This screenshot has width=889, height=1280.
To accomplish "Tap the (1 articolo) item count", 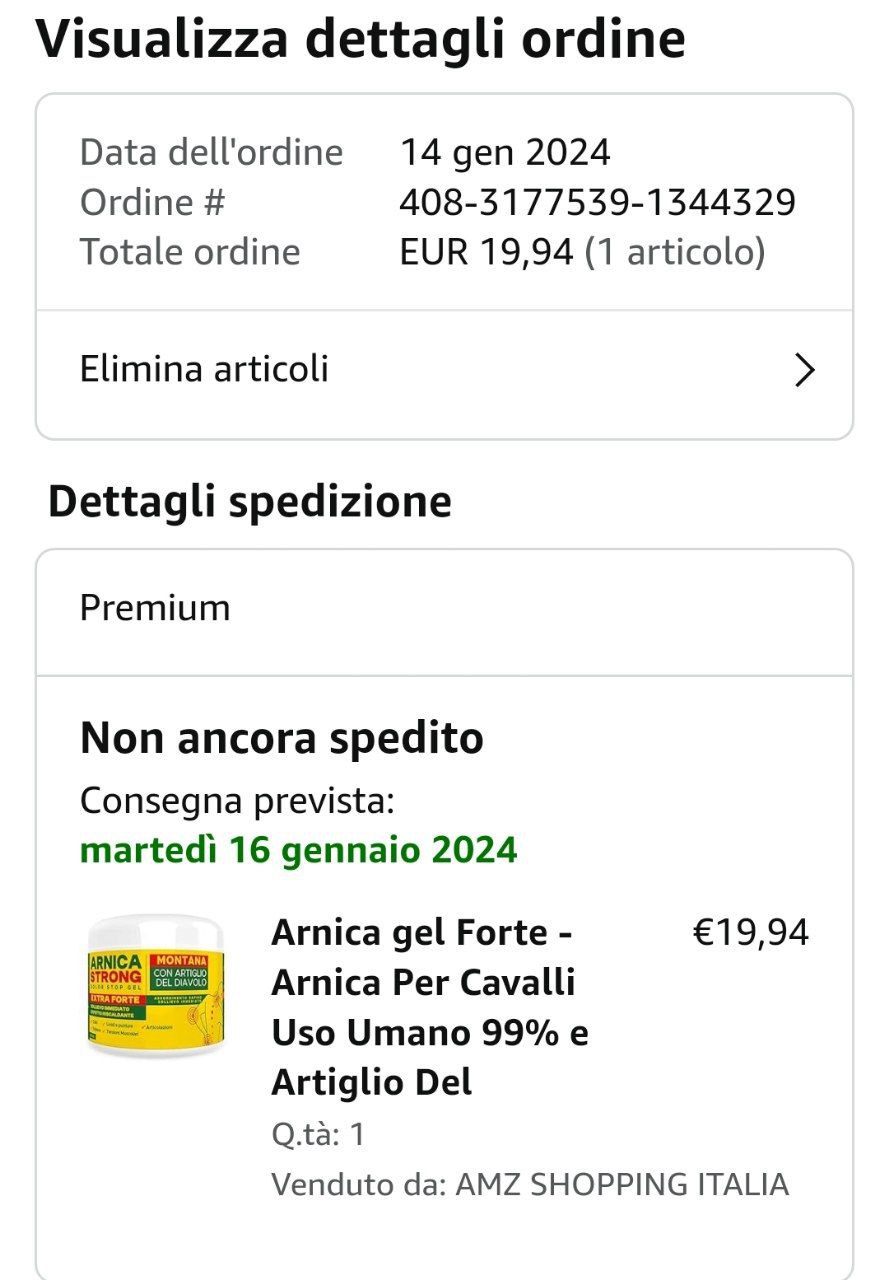I will [675, 252].
